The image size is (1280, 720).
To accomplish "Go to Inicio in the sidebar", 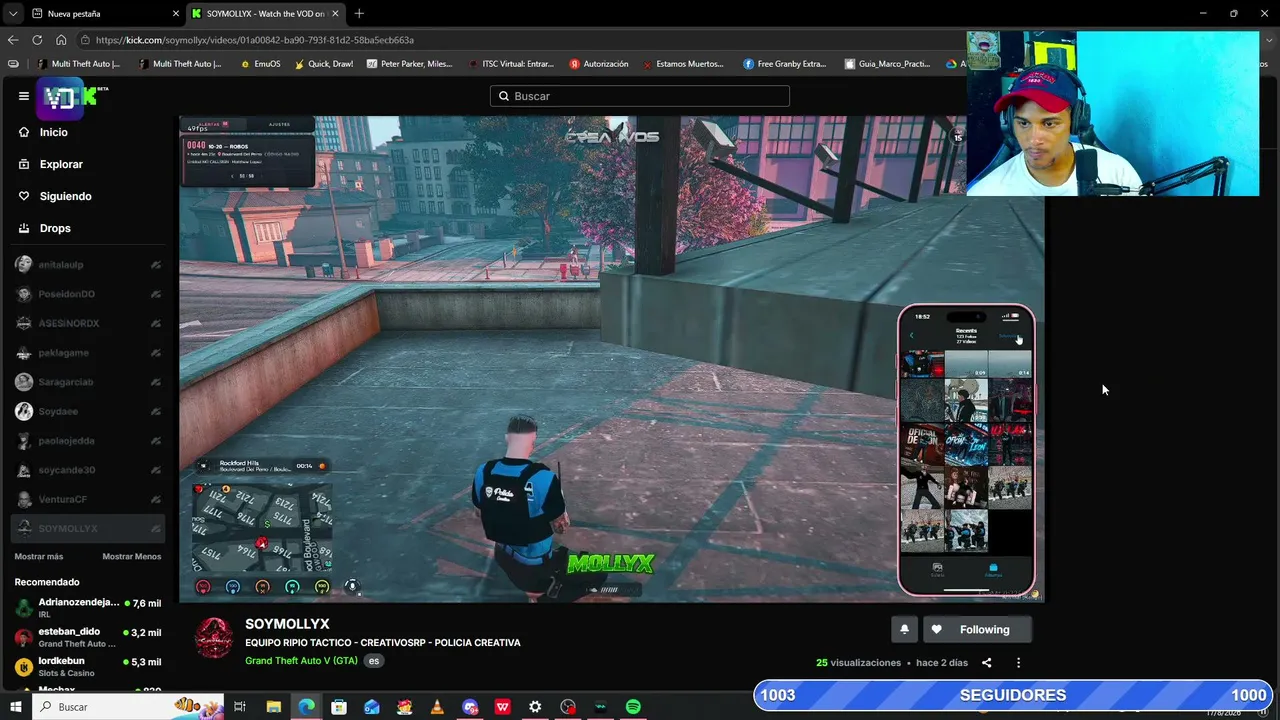I will point(54,132).
